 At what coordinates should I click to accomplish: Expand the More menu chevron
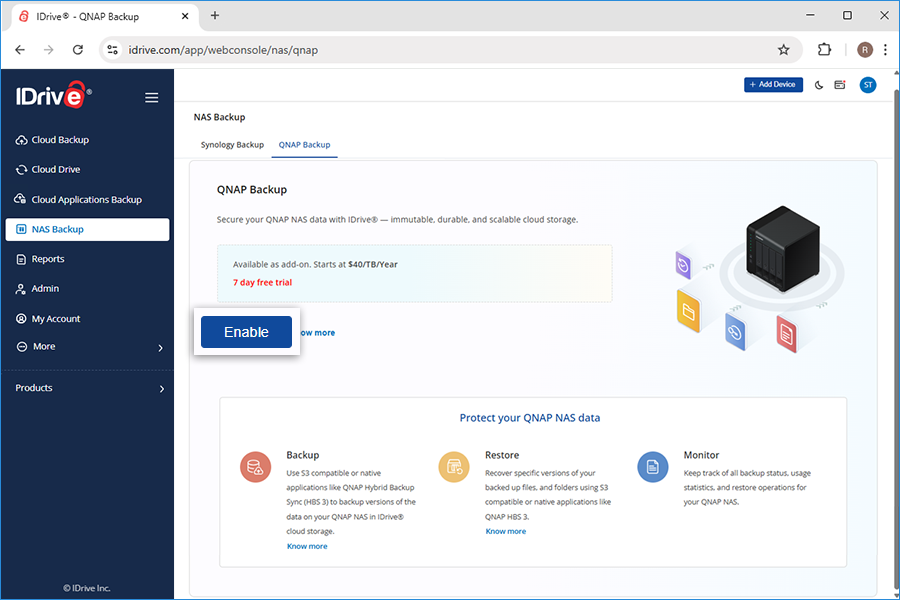pyautogui.click(x=161, y=348)
